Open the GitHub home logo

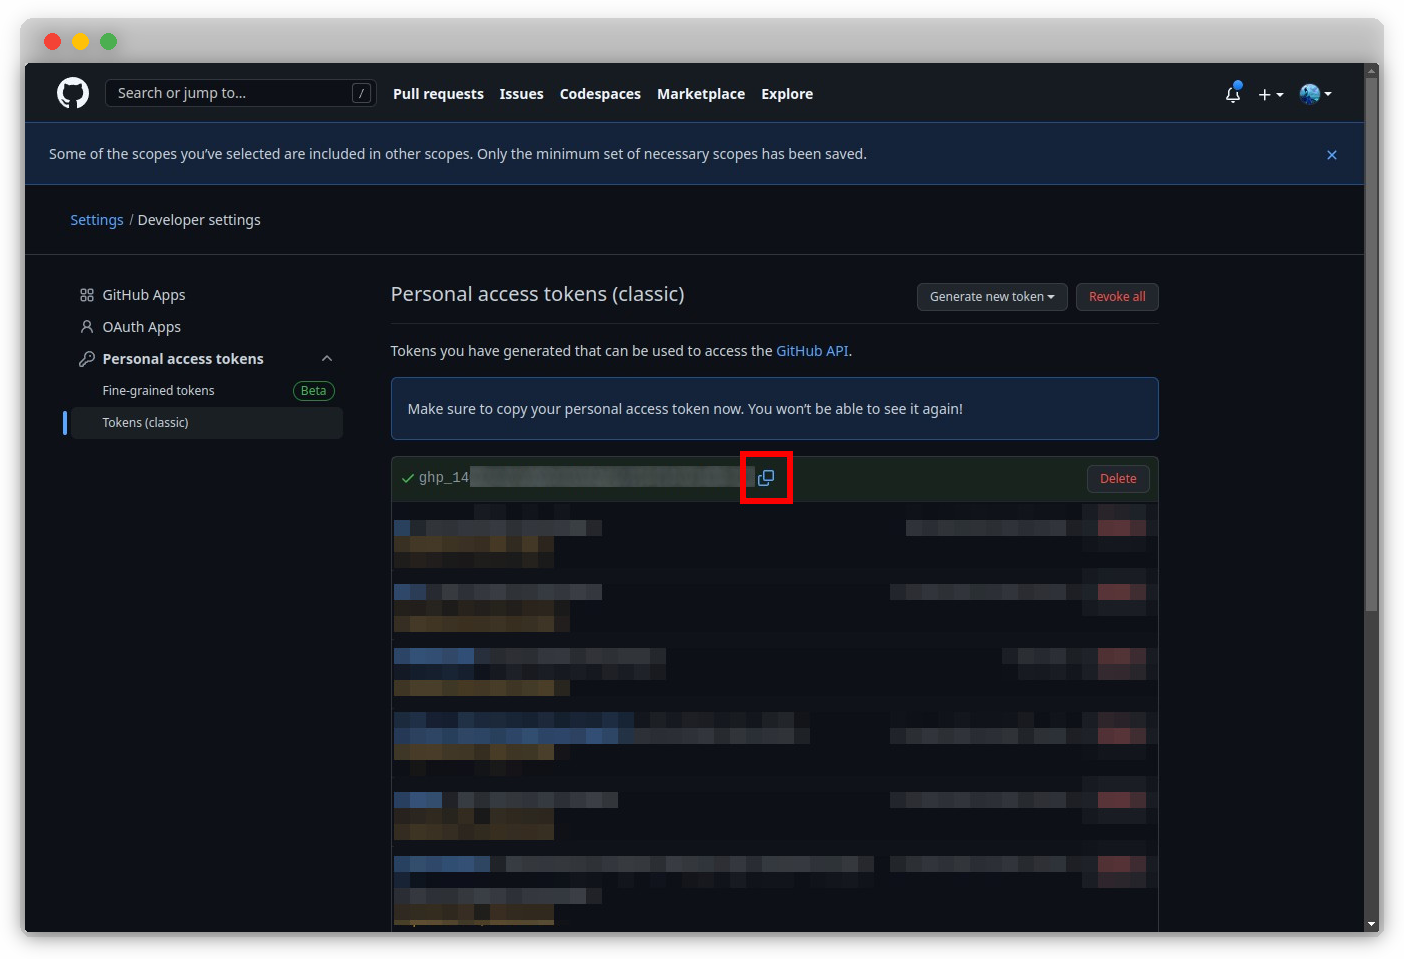(x=73, y=93)
